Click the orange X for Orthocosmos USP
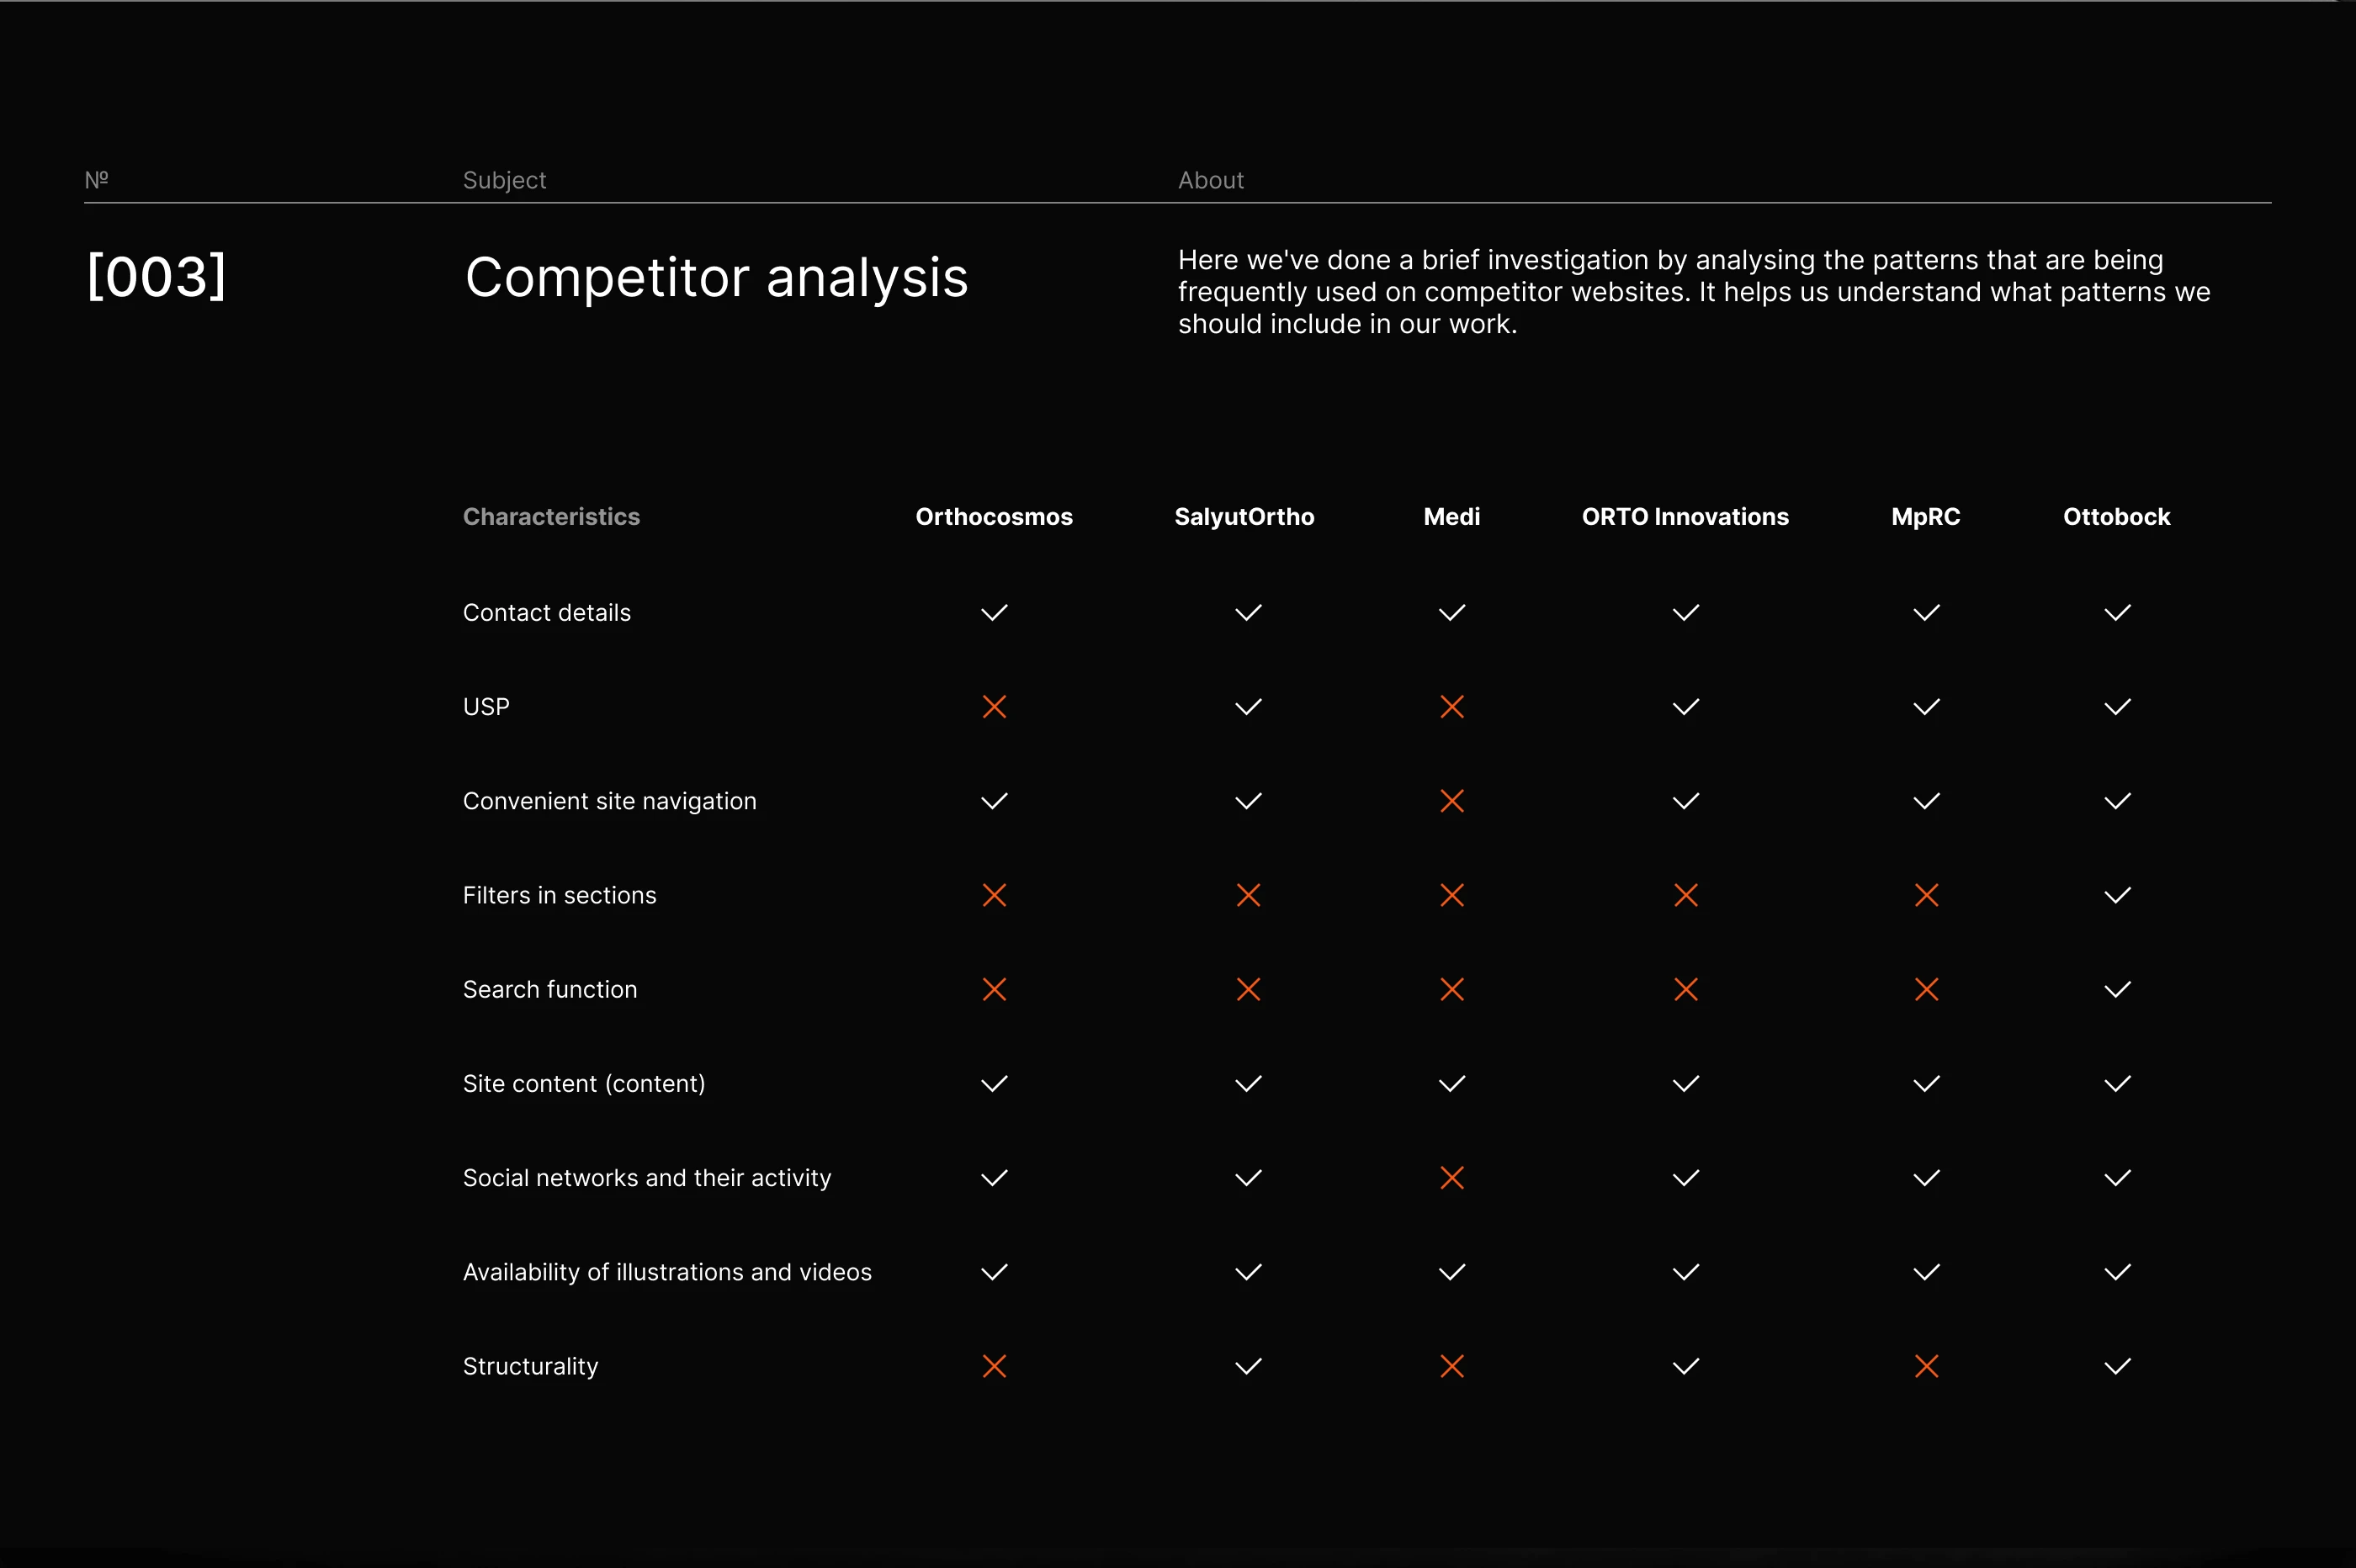The height and width of the screenshot is (1568, 2356). coord(994,707)
